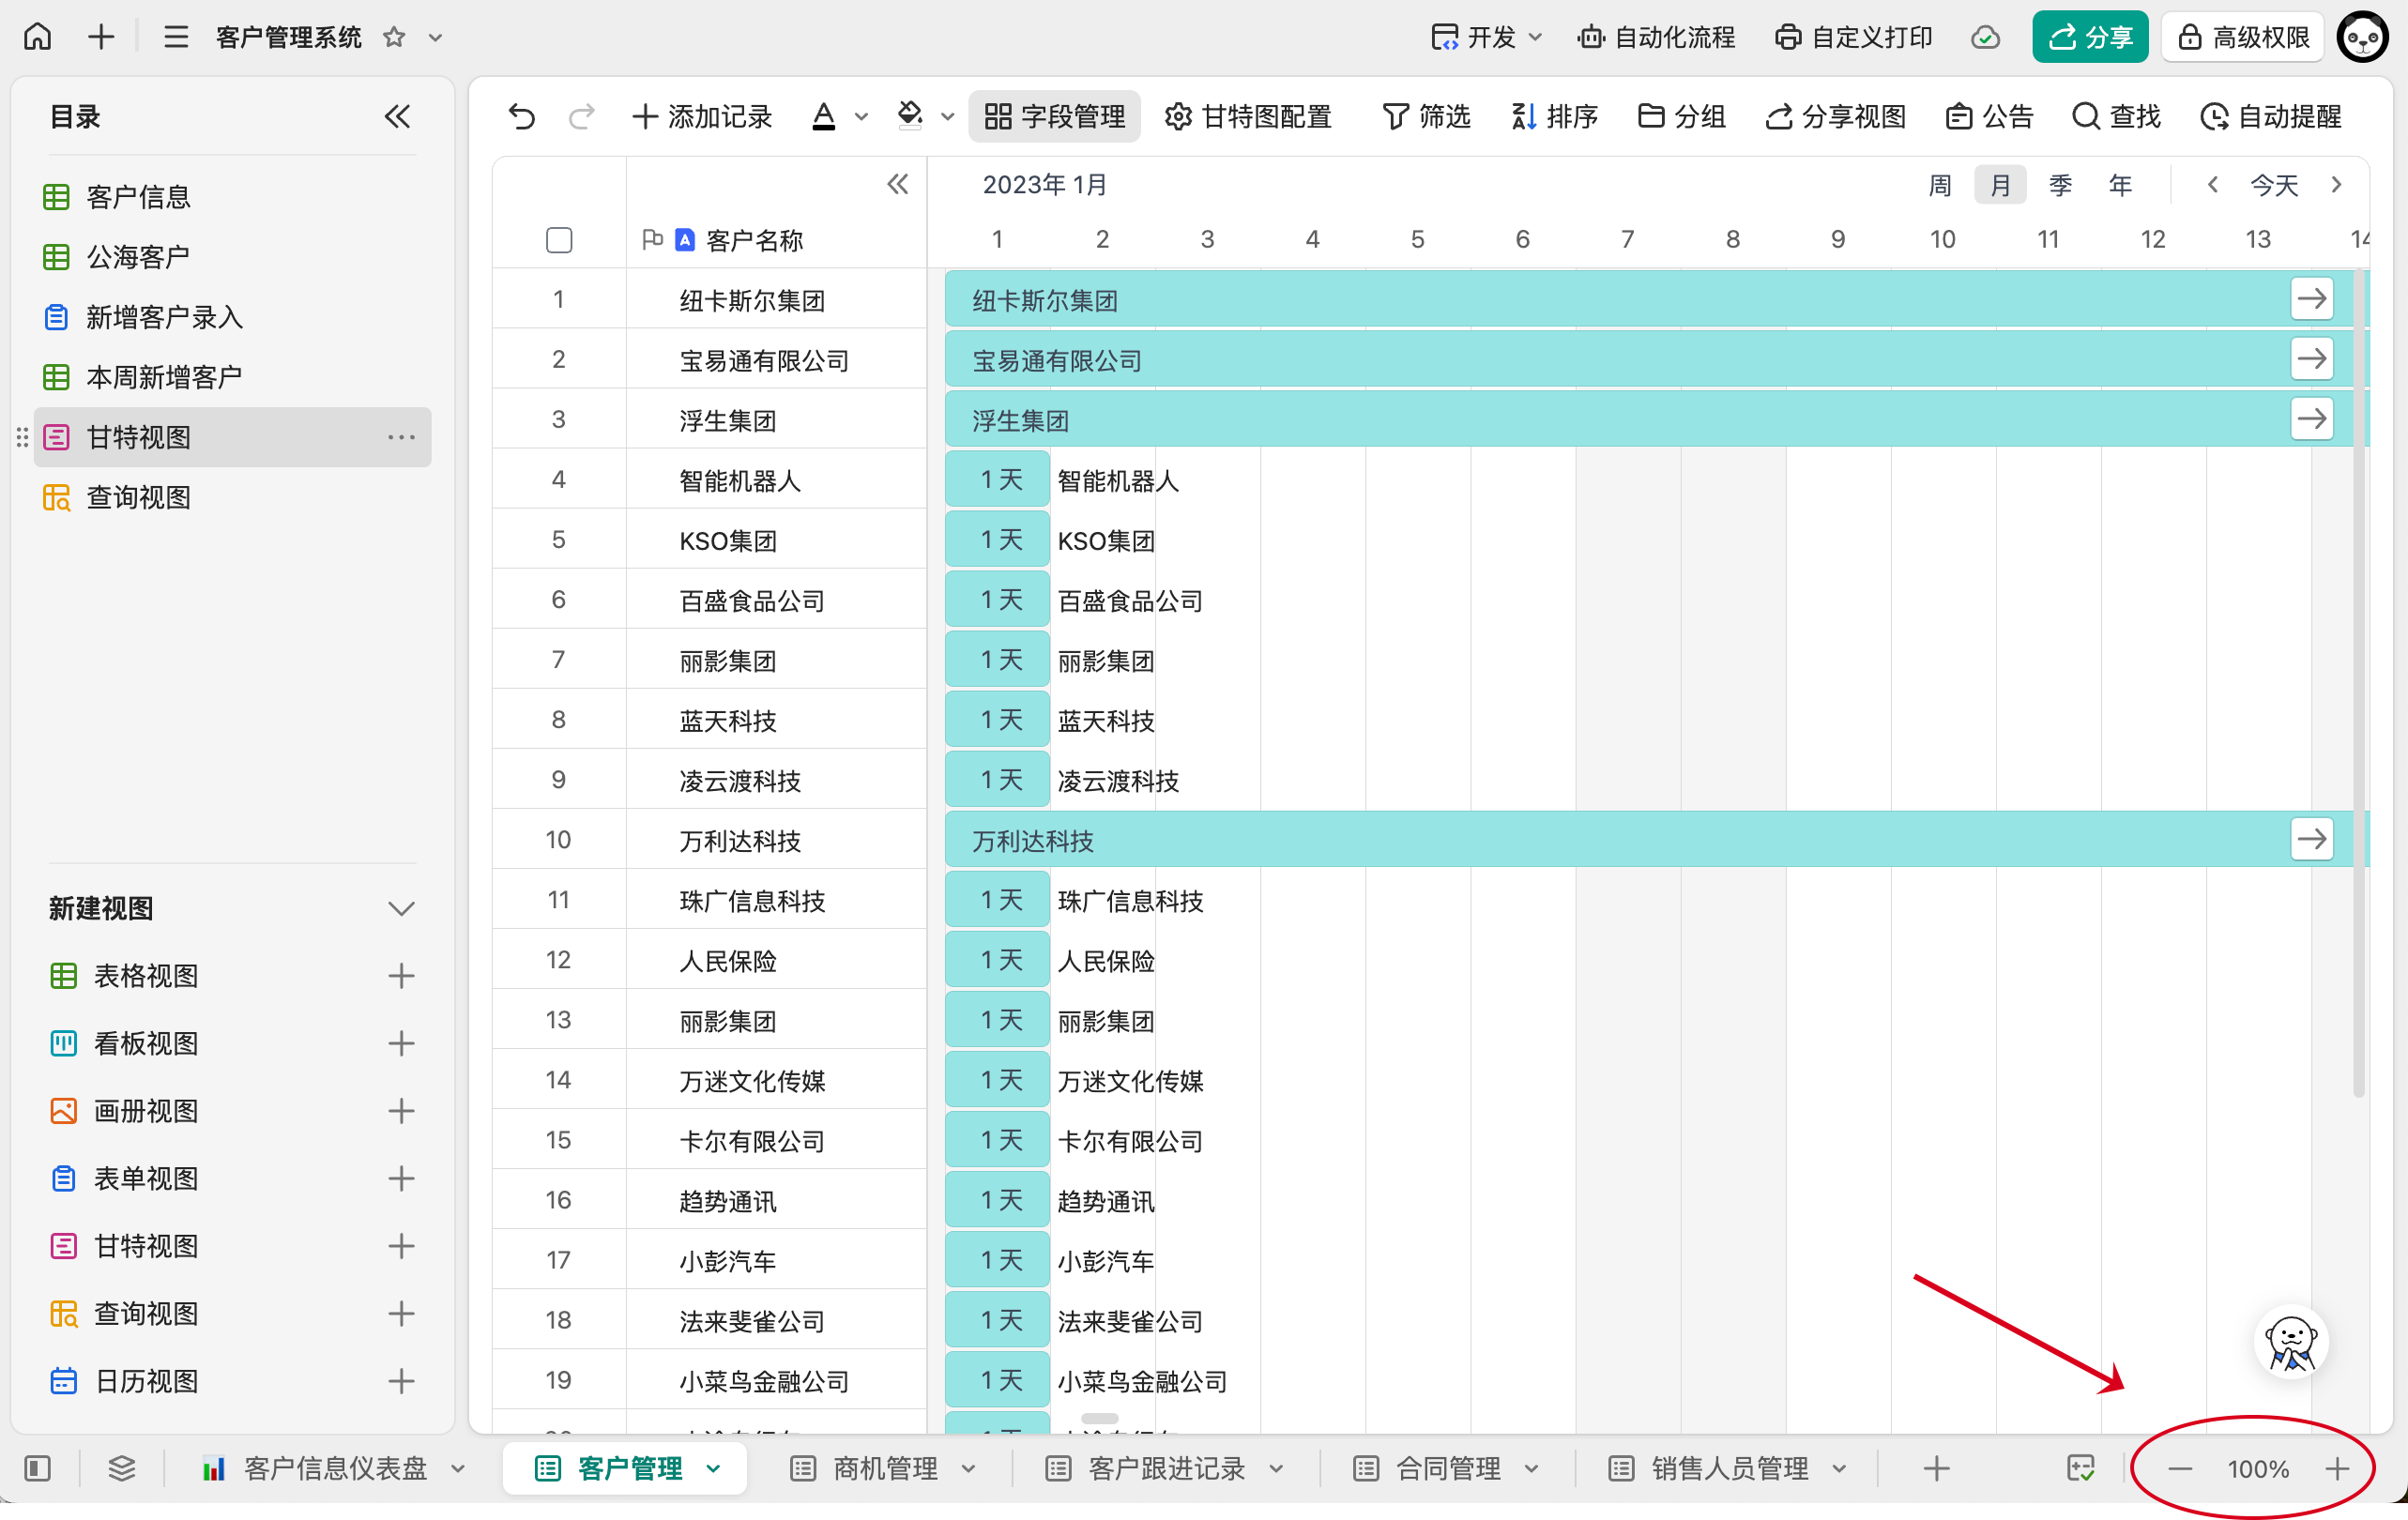Switch timeline scale to 季
Image resolution: width=2408 pixels, height=1520 pixels.
(2060, 185)
